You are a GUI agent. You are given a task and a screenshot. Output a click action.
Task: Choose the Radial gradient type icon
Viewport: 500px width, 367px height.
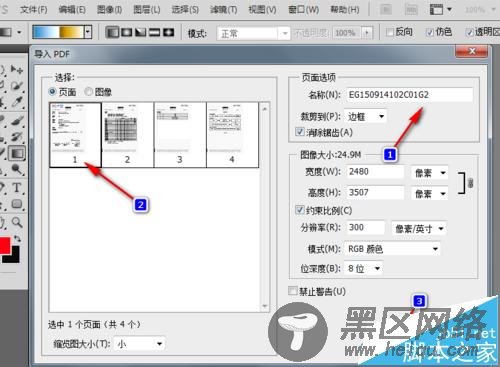click(x=127, y=32)
